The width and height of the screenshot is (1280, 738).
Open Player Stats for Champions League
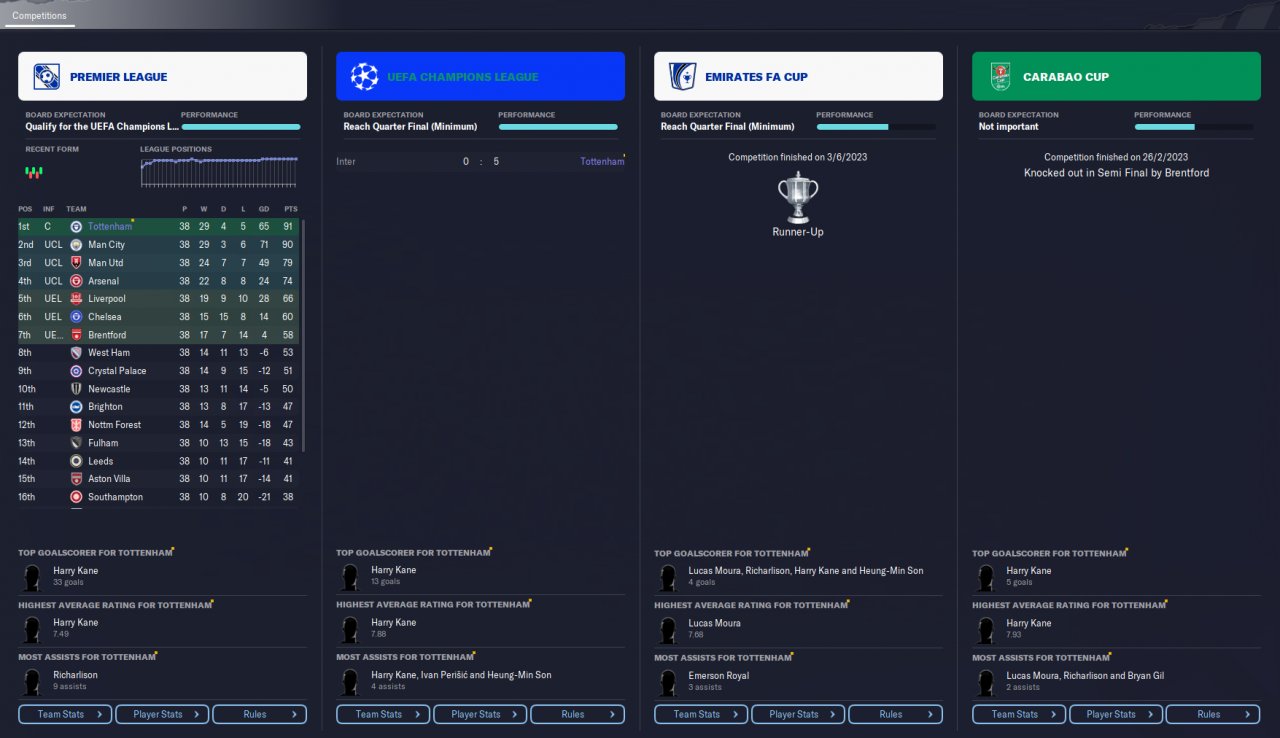480,714
